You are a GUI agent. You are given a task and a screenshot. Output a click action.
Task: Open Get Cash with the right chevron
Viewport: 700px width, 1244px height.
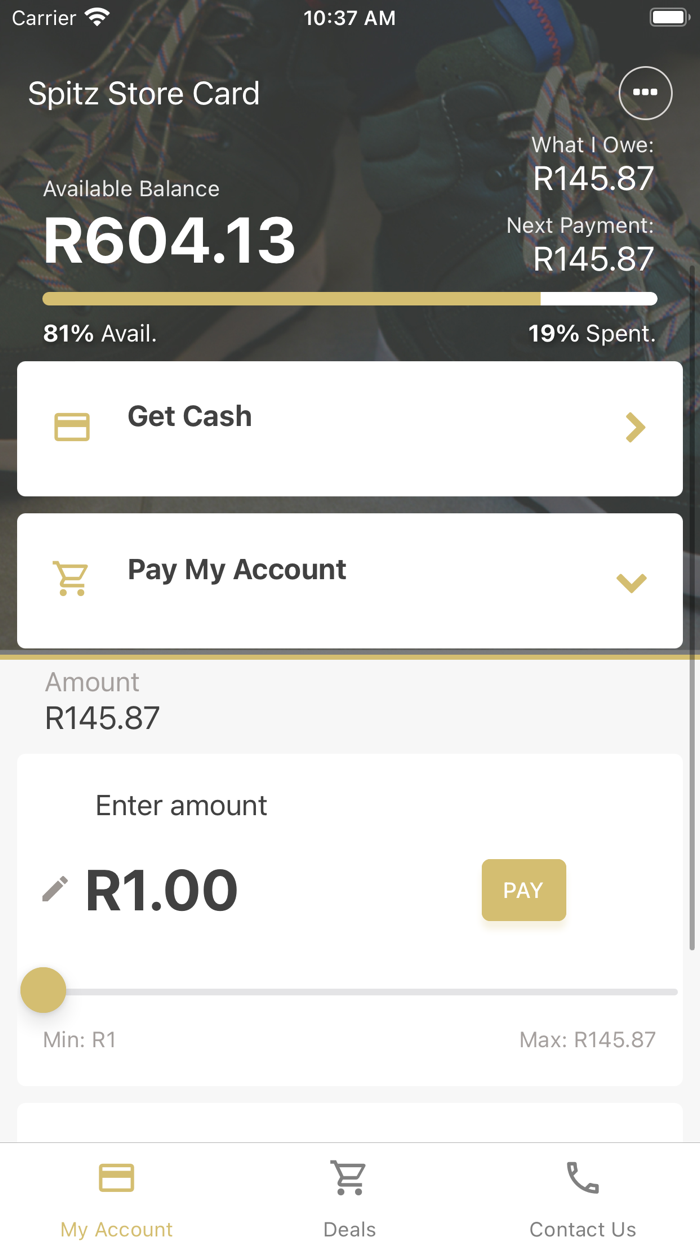click(x=634, y=428)
